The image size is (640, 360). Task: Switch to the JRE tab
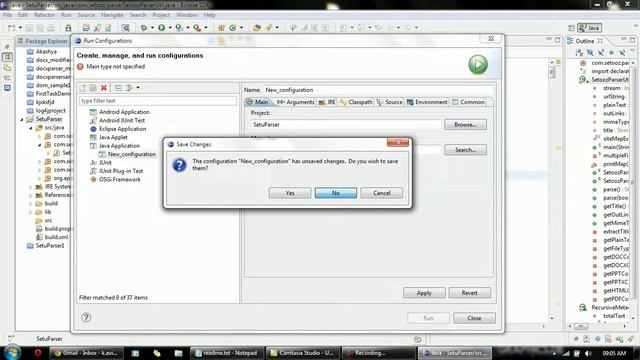(327, 102)
